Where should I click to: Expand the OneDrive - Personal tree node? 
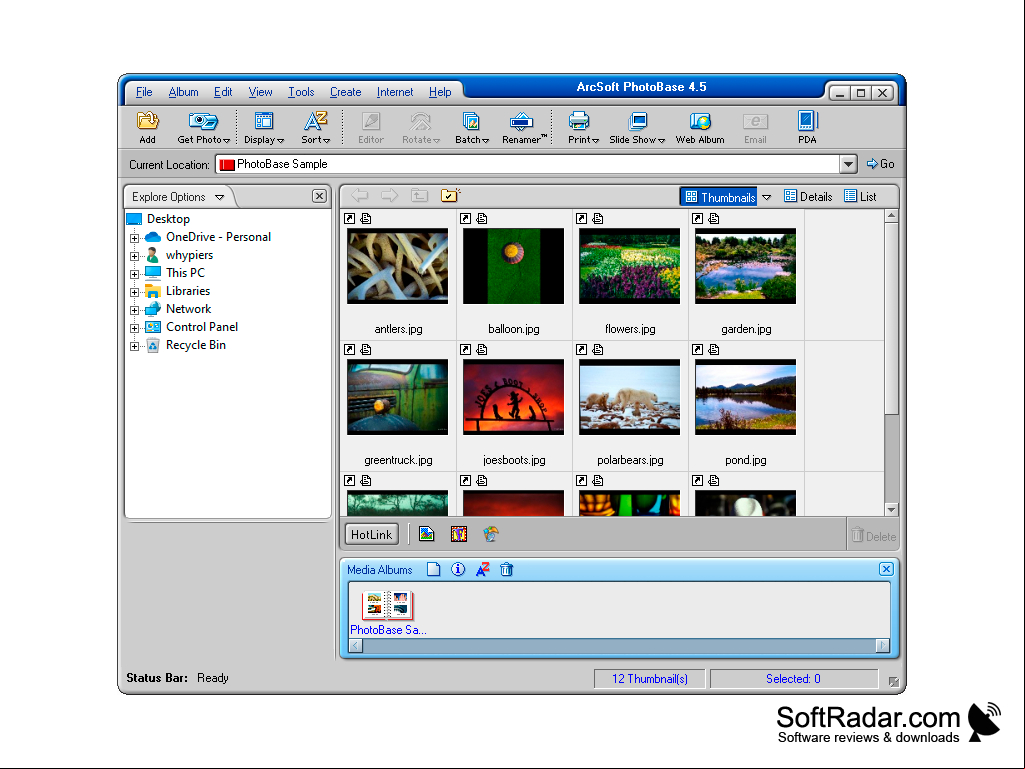point(134,238)
